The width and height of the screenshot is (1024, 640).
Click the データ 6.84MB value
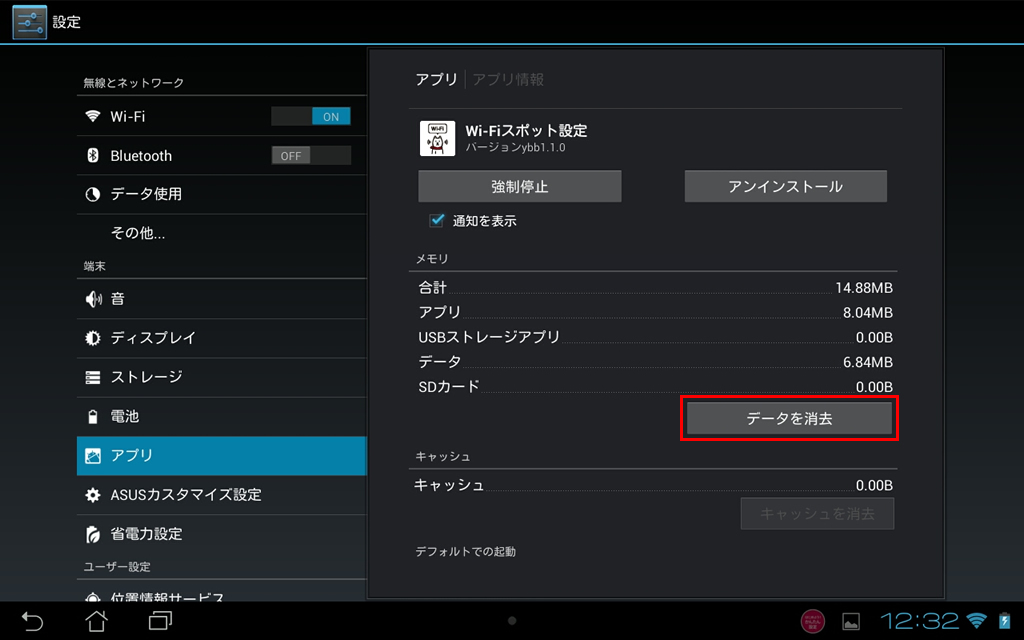pos(867,362)
